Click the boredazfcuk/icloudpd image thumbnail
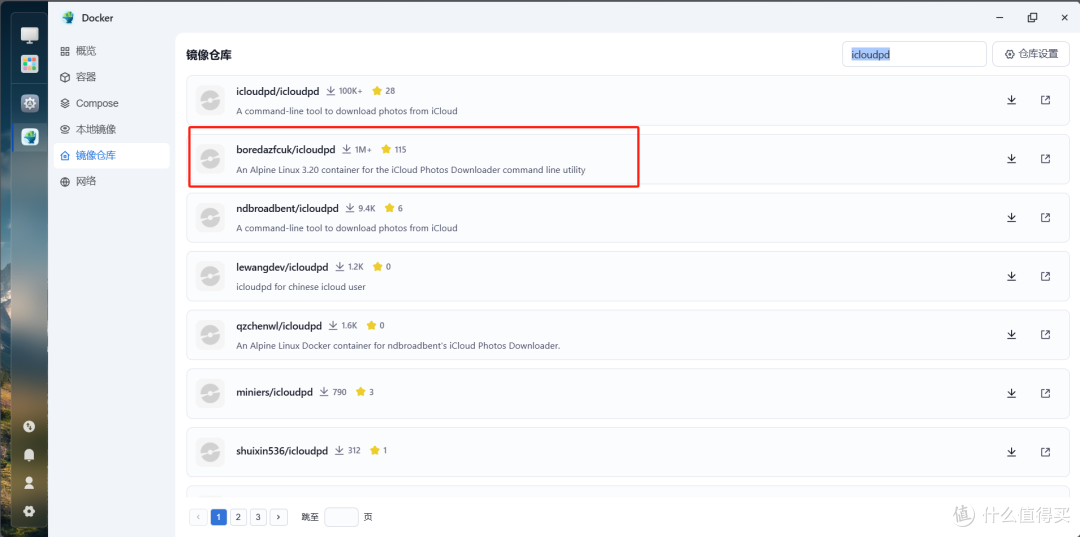1080x537 pixels. [x=209, y=158]
